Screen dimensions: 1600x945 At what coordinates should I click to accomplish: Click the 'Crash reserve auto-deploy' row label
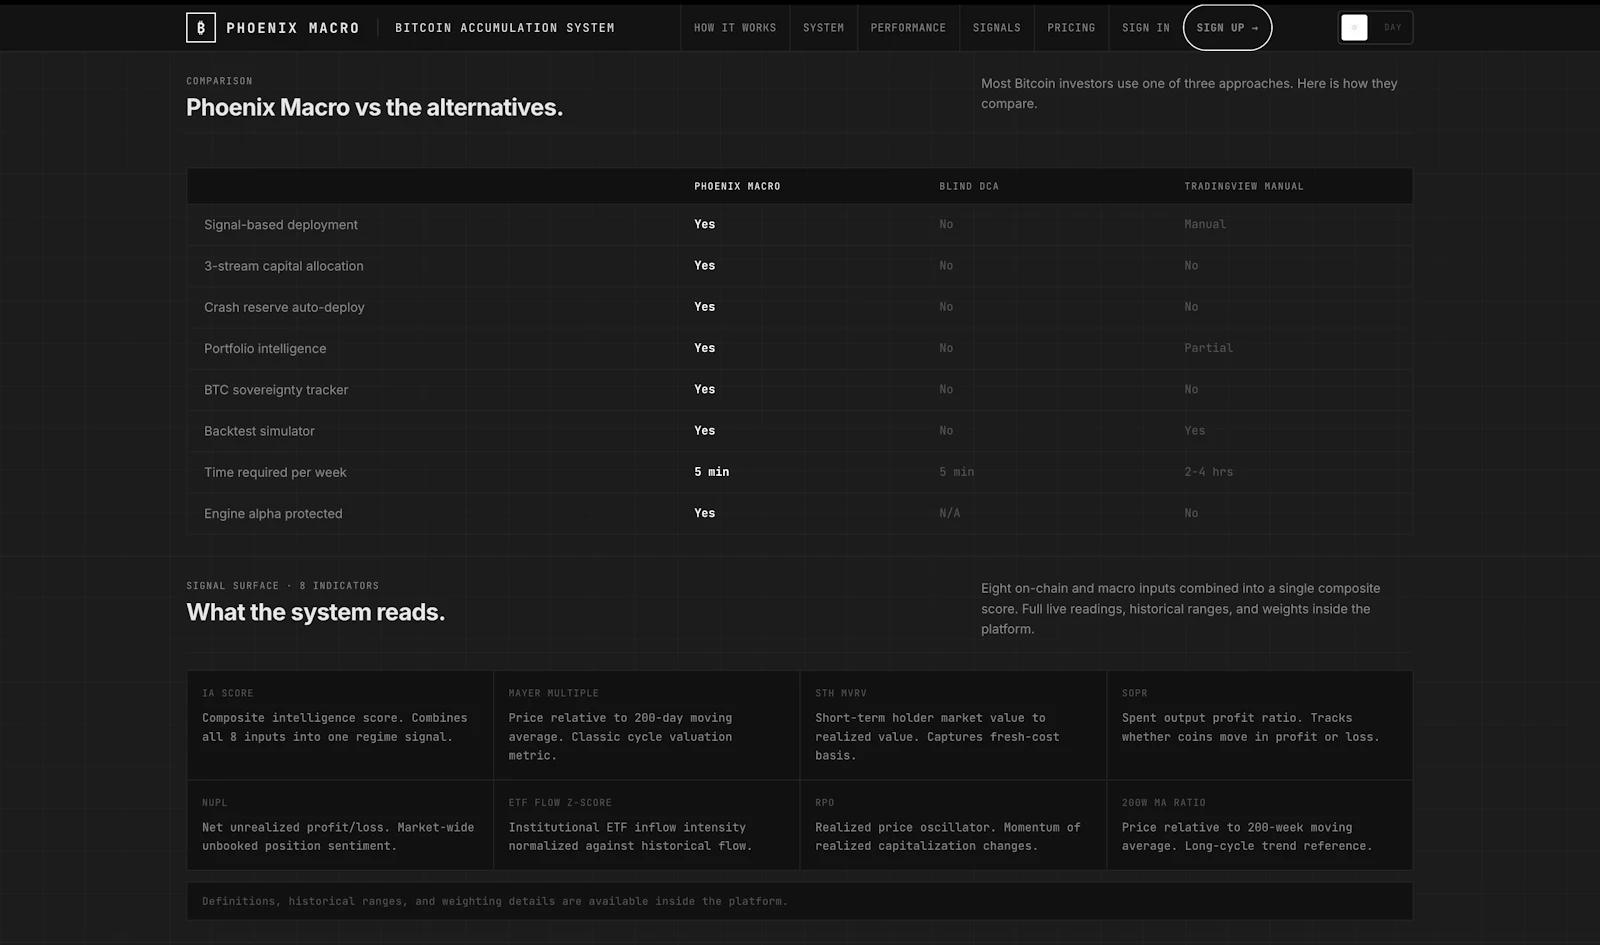(284, 307)
